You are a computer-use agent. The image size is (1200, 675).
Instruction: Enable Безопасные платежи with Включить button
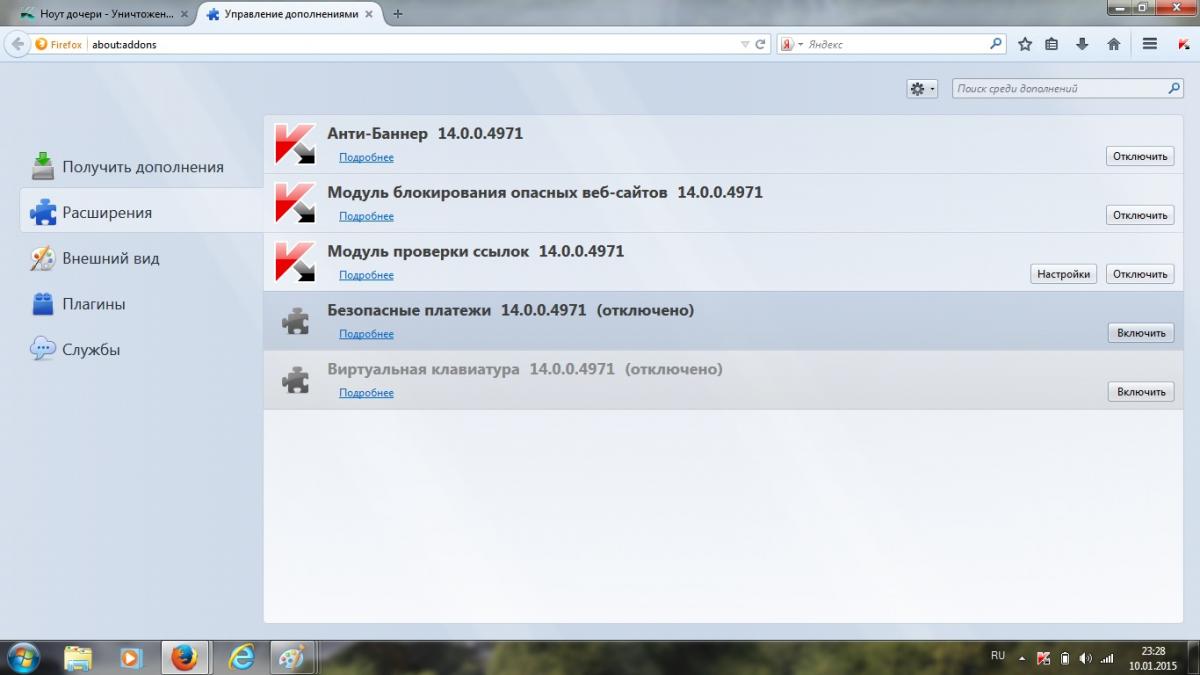click(1141, 333)
